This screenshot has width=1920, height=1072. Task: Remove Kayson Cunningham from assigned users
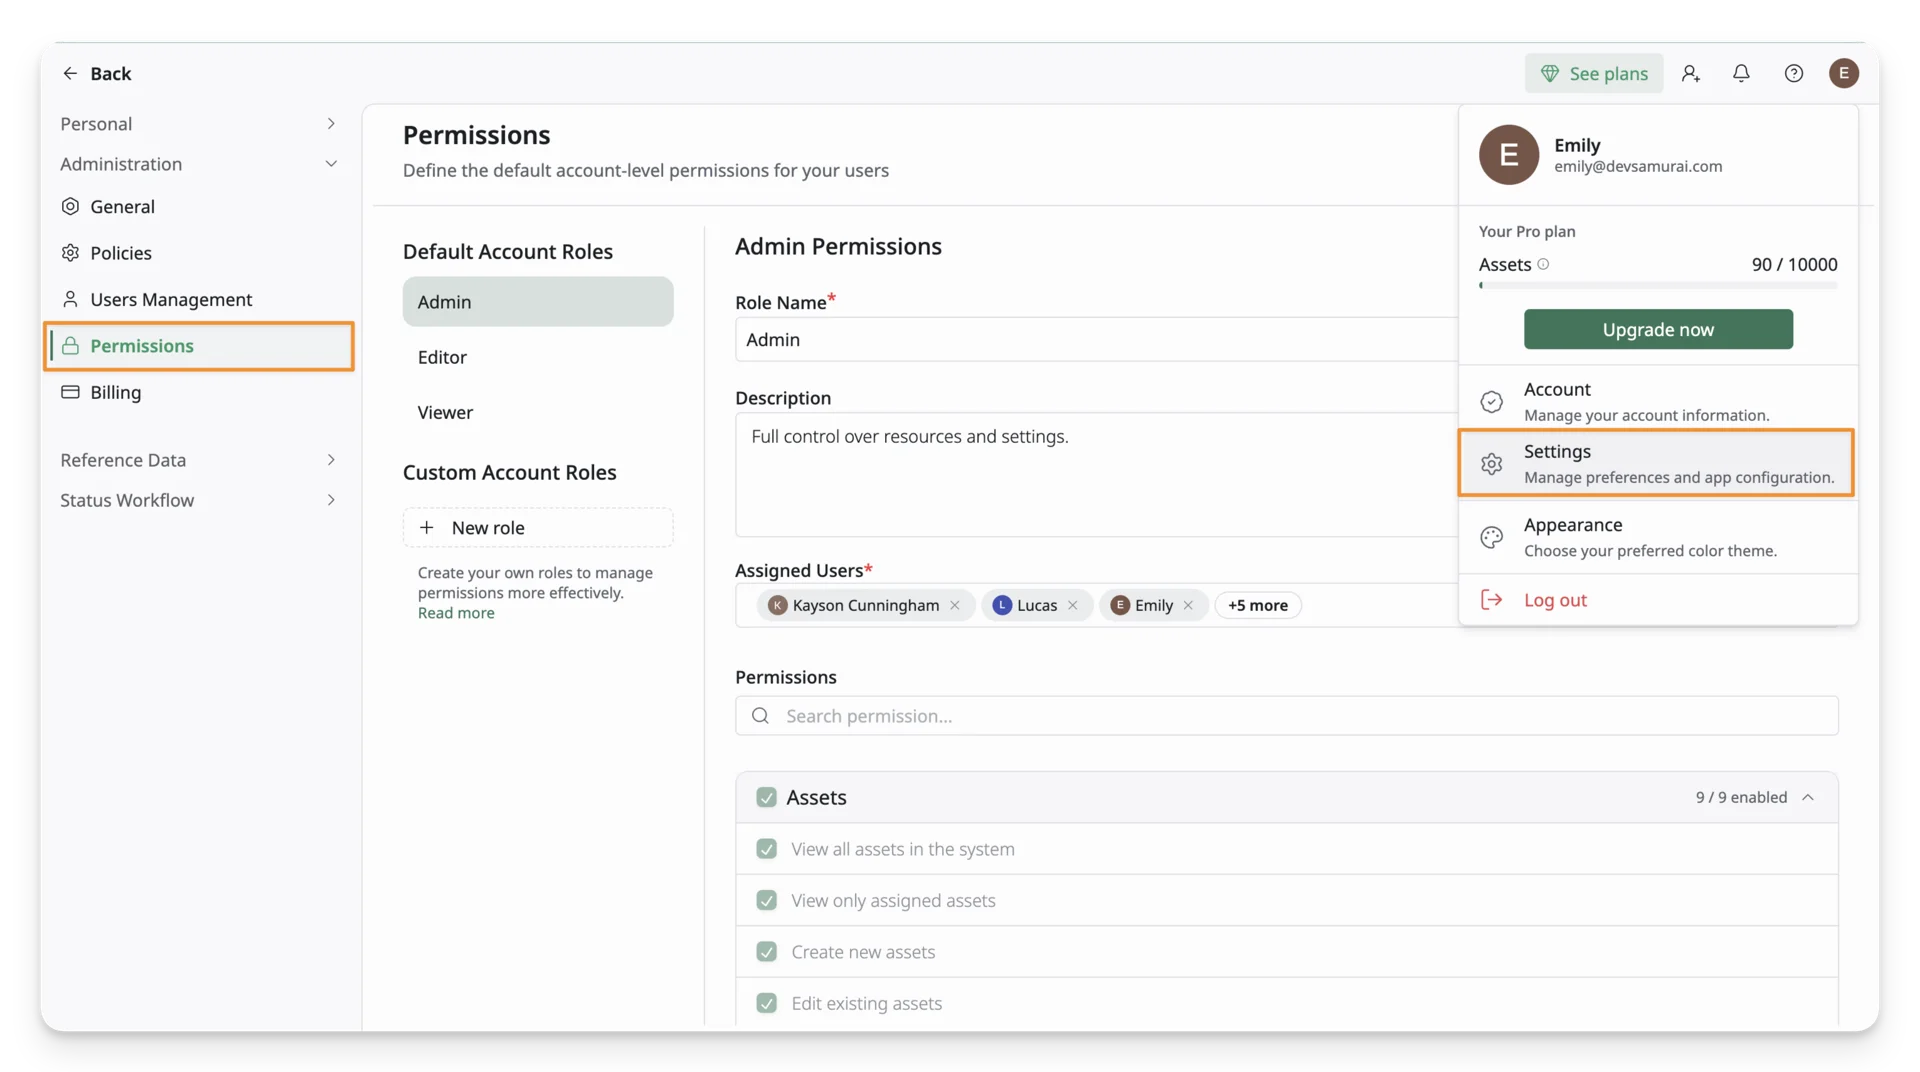click(955, 605)
